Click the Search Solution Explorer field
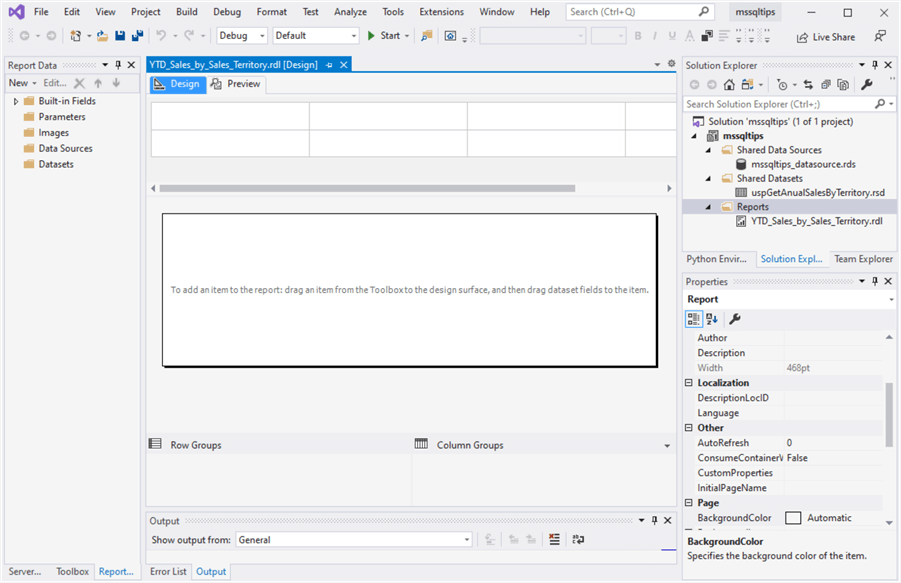Viewport: 901px width, 583px height. click(x=778, y=104)
